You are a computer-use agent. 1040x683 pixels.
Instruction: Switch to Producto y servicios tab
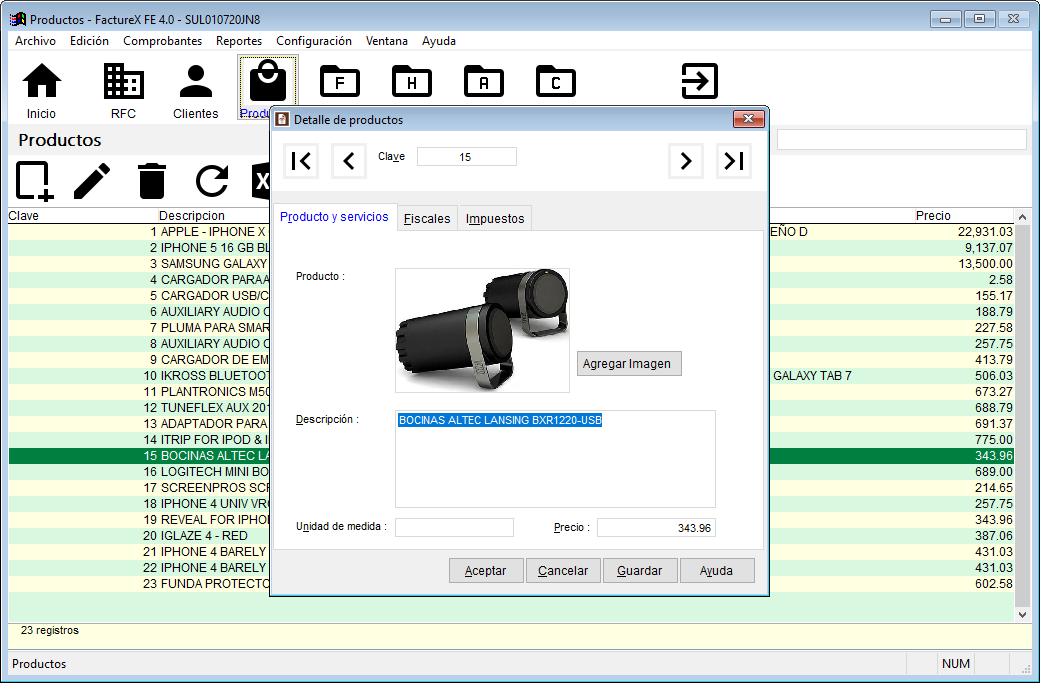coord(334,217)
